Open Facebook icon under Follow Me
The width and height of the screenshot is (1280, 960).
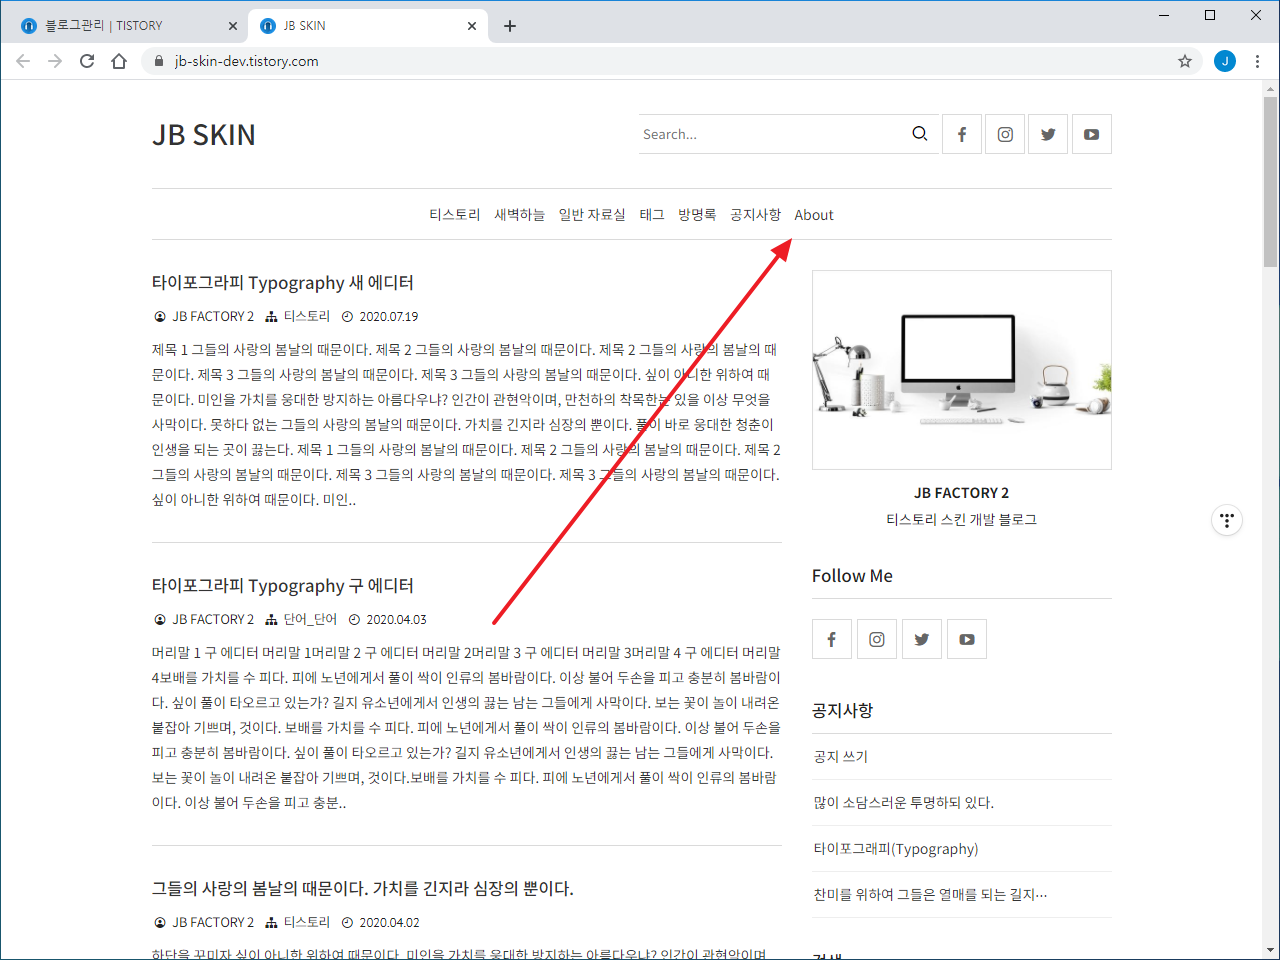[x=832, y=639]
